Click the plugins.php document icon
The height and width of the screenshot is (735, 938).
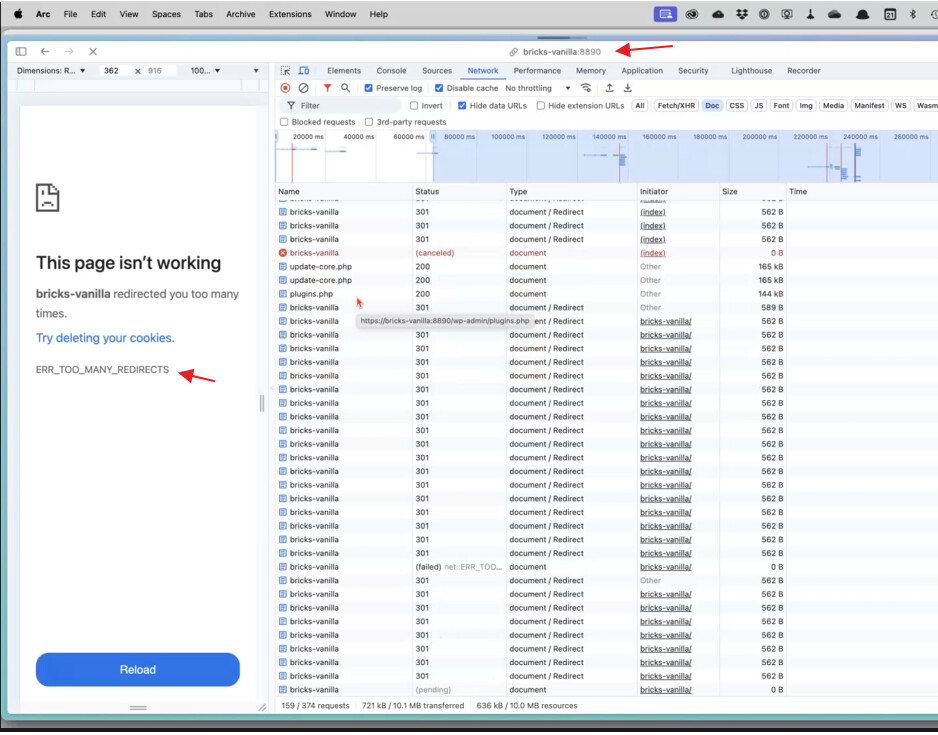click(283, 294)
